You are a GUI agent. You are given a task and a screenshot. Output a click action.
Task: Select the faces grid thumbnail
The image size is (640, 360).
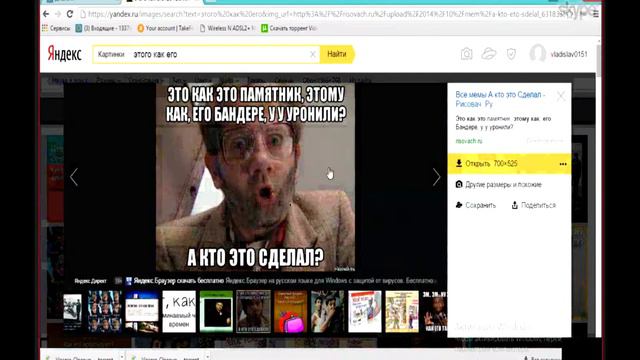105,311
